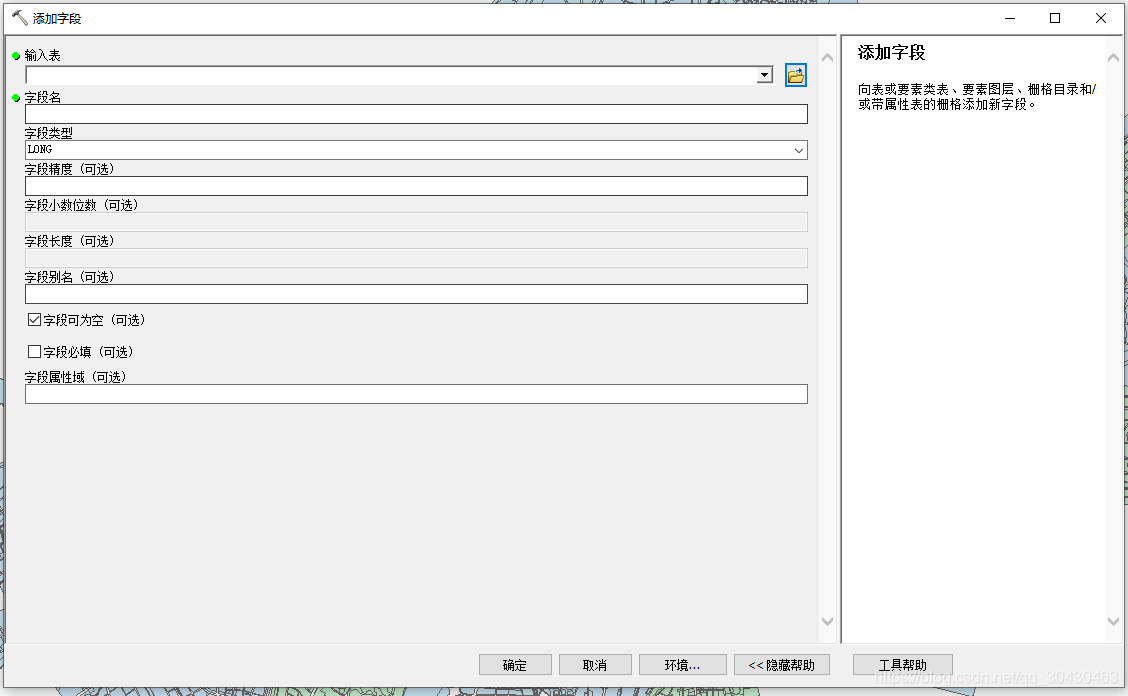Click the green required indicator beside 输入表
1128x696 pixels.
coord(16,55)
